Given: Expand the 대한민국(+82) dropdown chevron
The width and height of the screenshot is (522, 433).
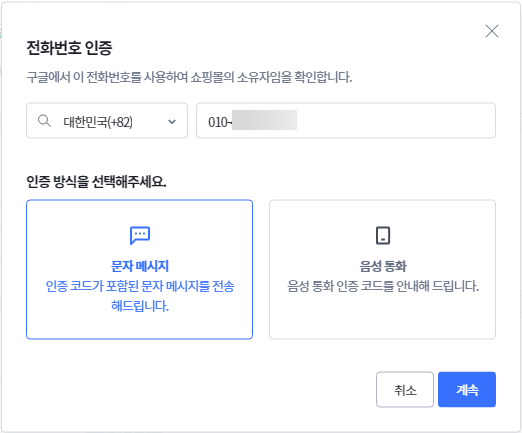Looking at the screenshot, I should click(x=172, y=122).
